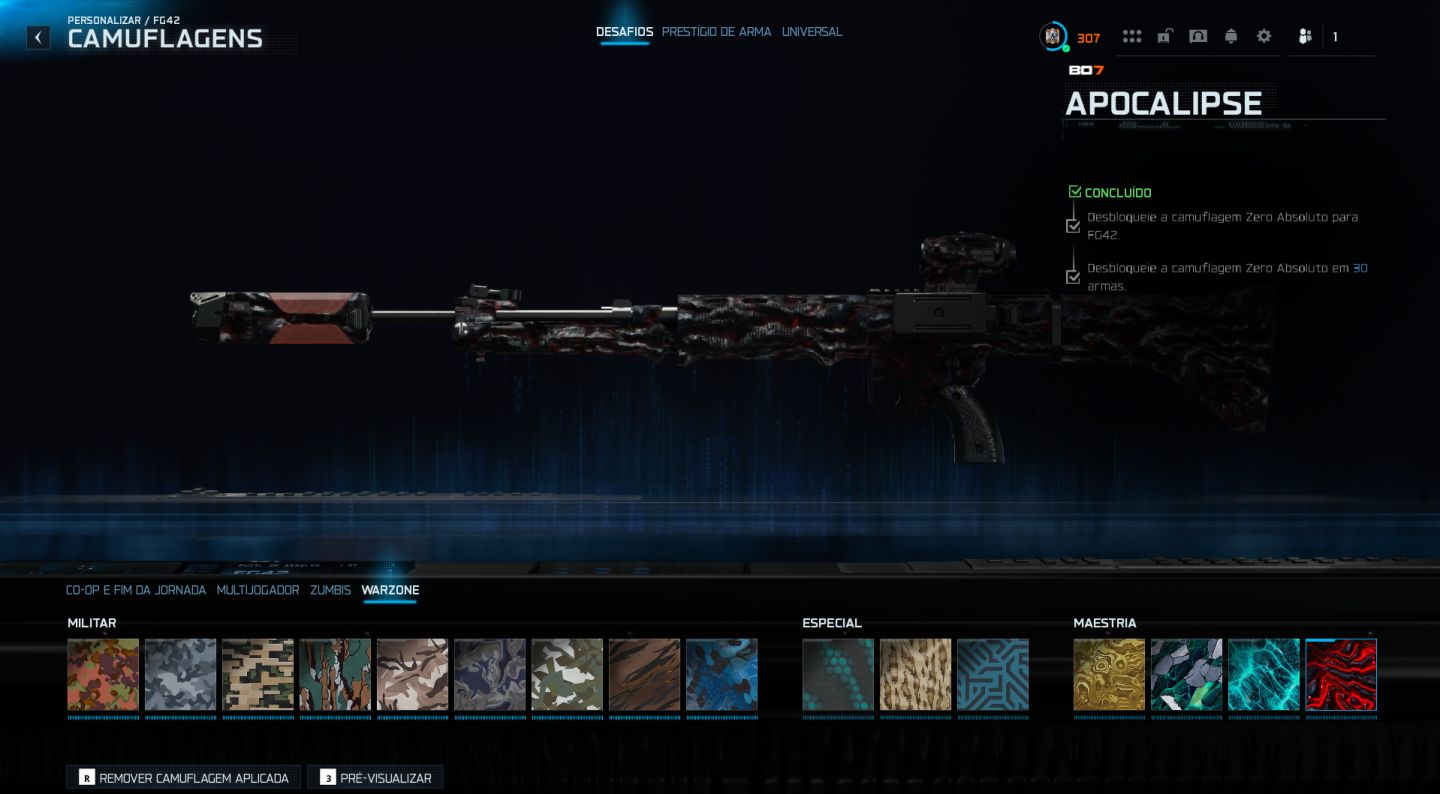
Task: Select the Zumbis camo category tab
Action: [330, 590]
